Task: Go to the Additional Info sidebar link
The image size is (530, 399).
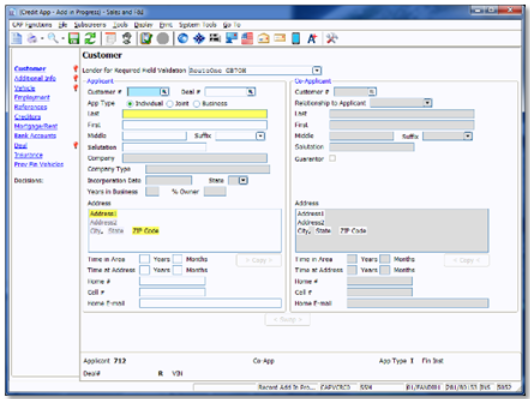Action: click(35, 78)
